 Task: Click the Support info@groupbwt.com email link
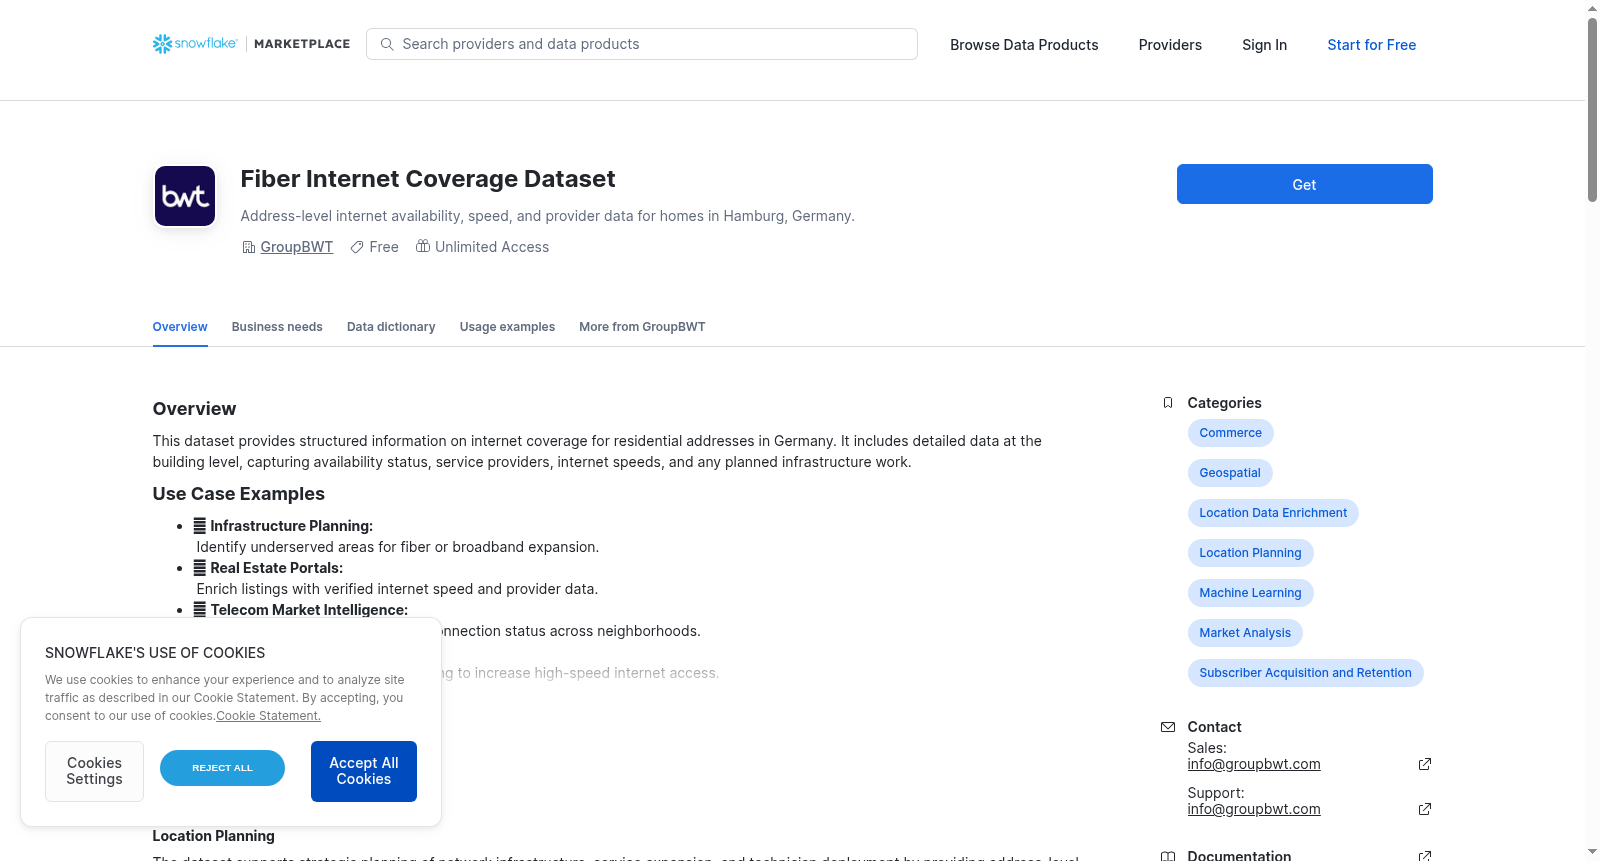1254,809
